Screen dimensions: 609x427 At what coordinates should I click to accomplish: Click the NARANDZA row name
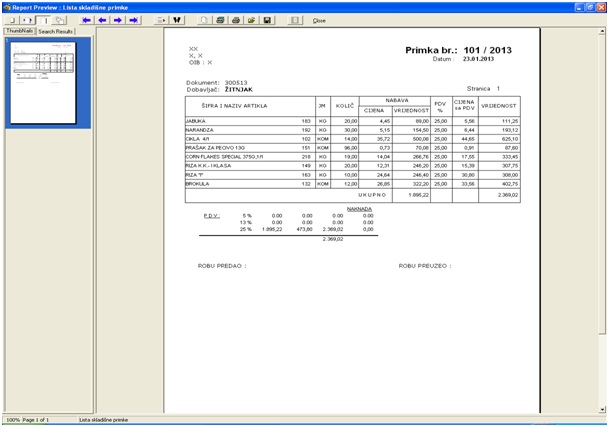point(200,130)
